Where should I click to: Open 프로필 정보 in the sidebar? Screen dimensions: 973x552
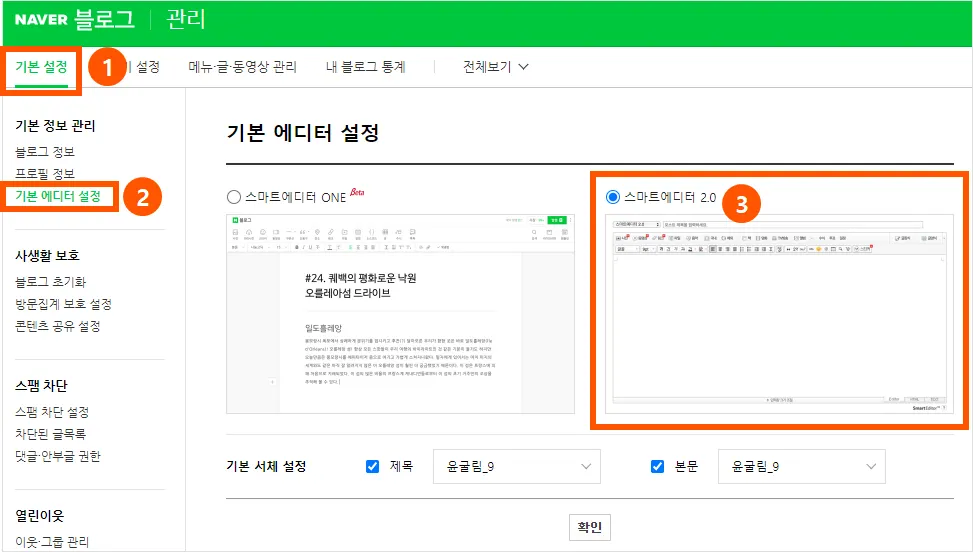(x=45, y=174)
